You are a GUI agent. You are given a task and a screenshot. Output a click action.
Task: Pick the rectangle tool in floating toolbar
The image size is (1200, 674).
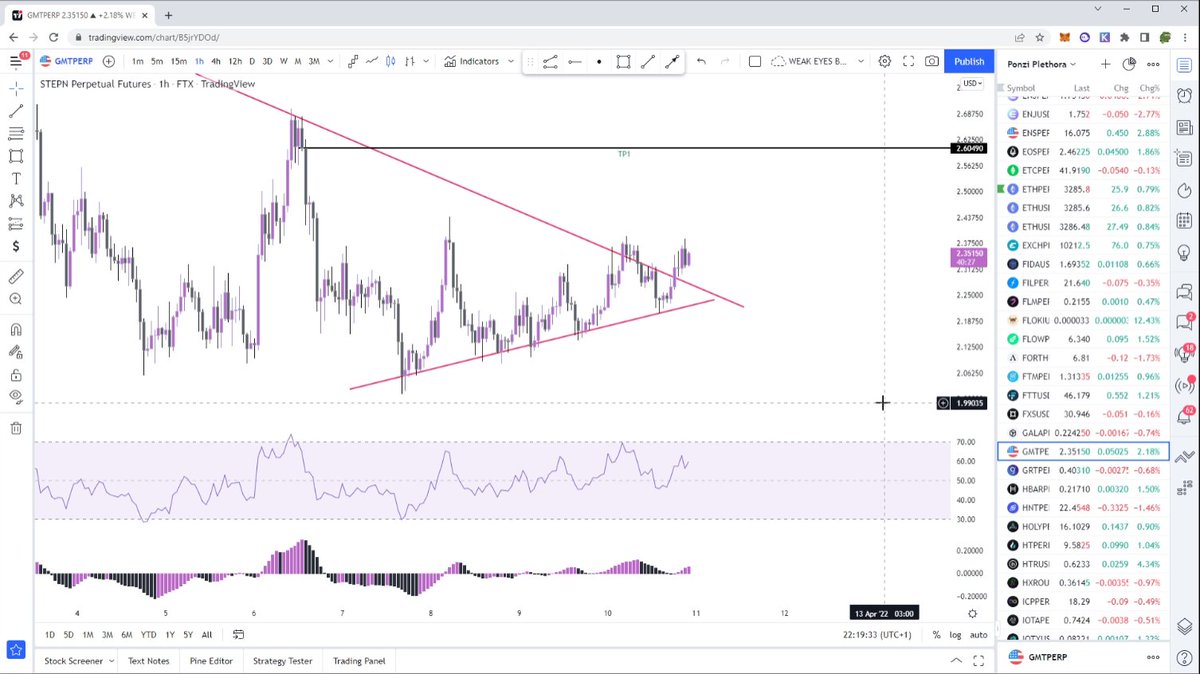coord(623,61)
